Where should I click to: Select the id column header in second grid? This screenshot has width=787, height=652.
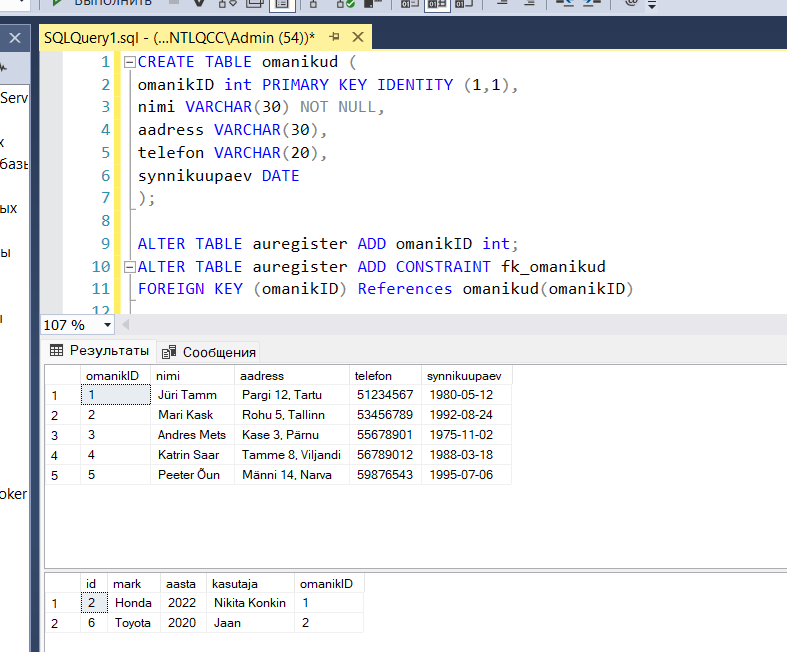(x=94, y=584)
